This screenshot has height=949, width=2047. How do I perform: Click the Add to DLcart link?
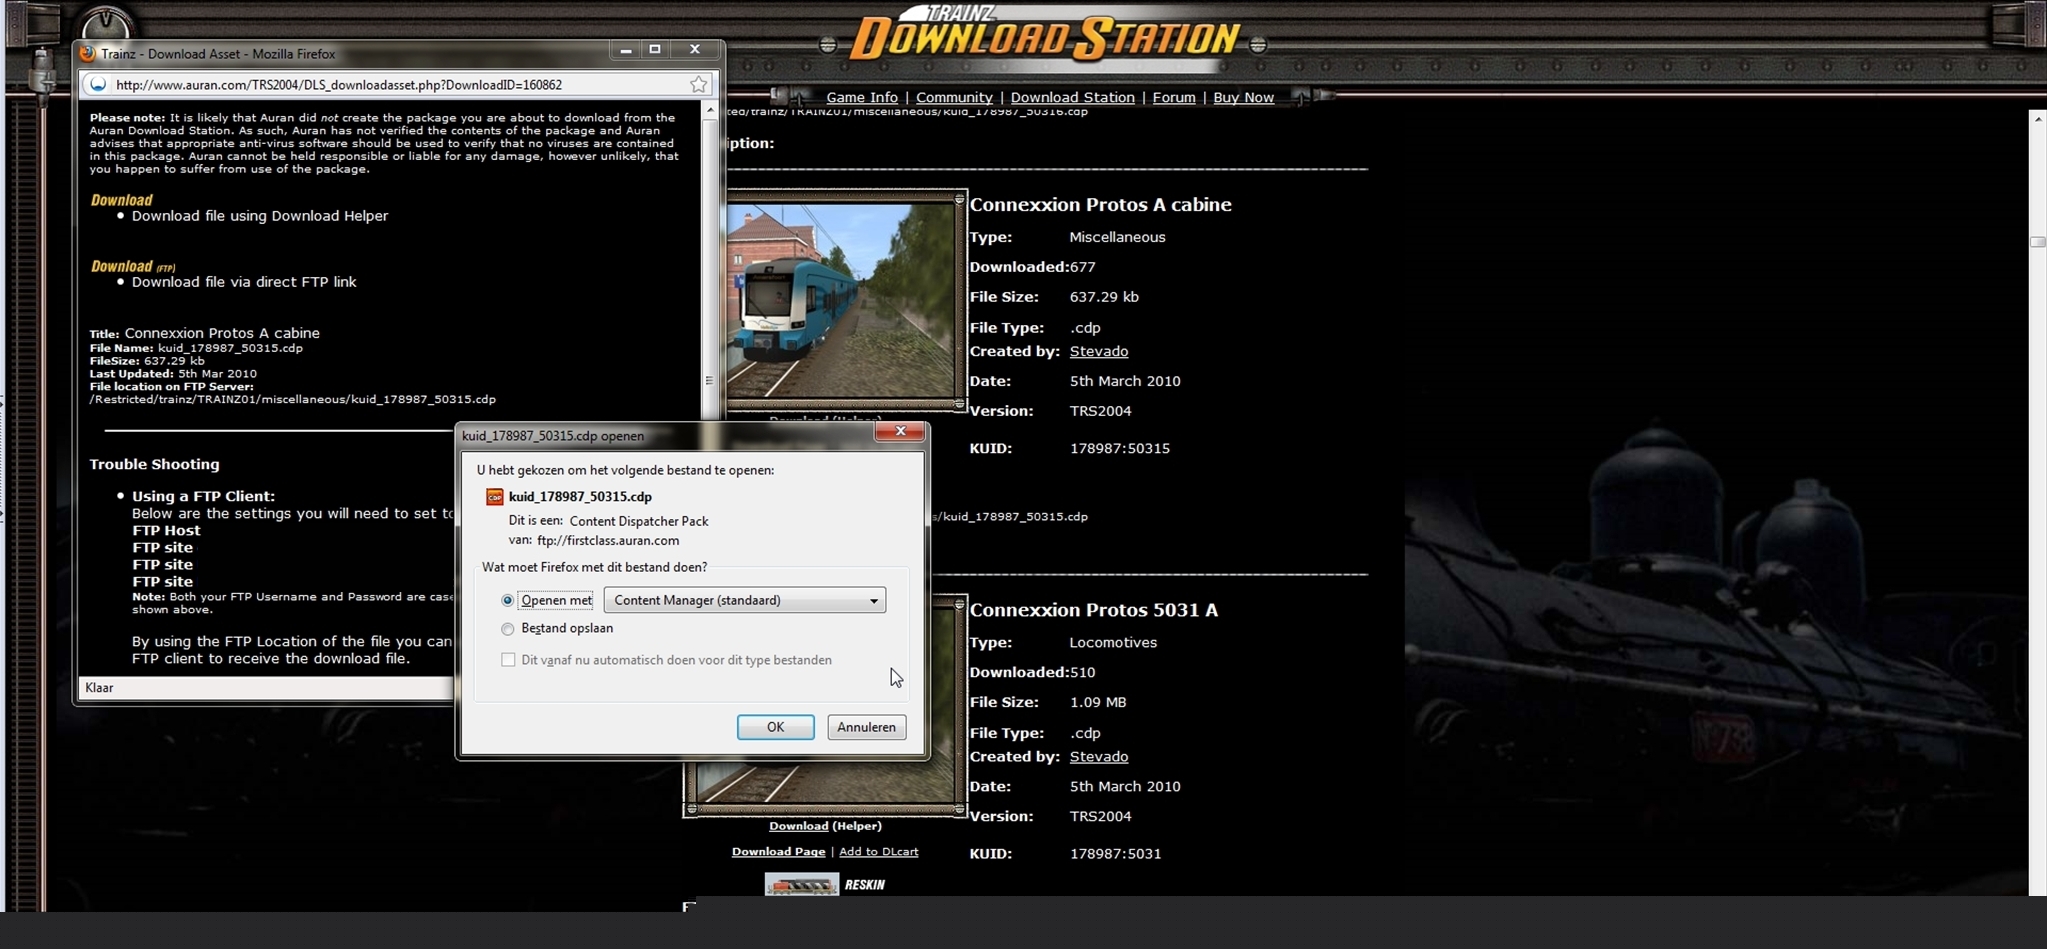tap(878, 852)
